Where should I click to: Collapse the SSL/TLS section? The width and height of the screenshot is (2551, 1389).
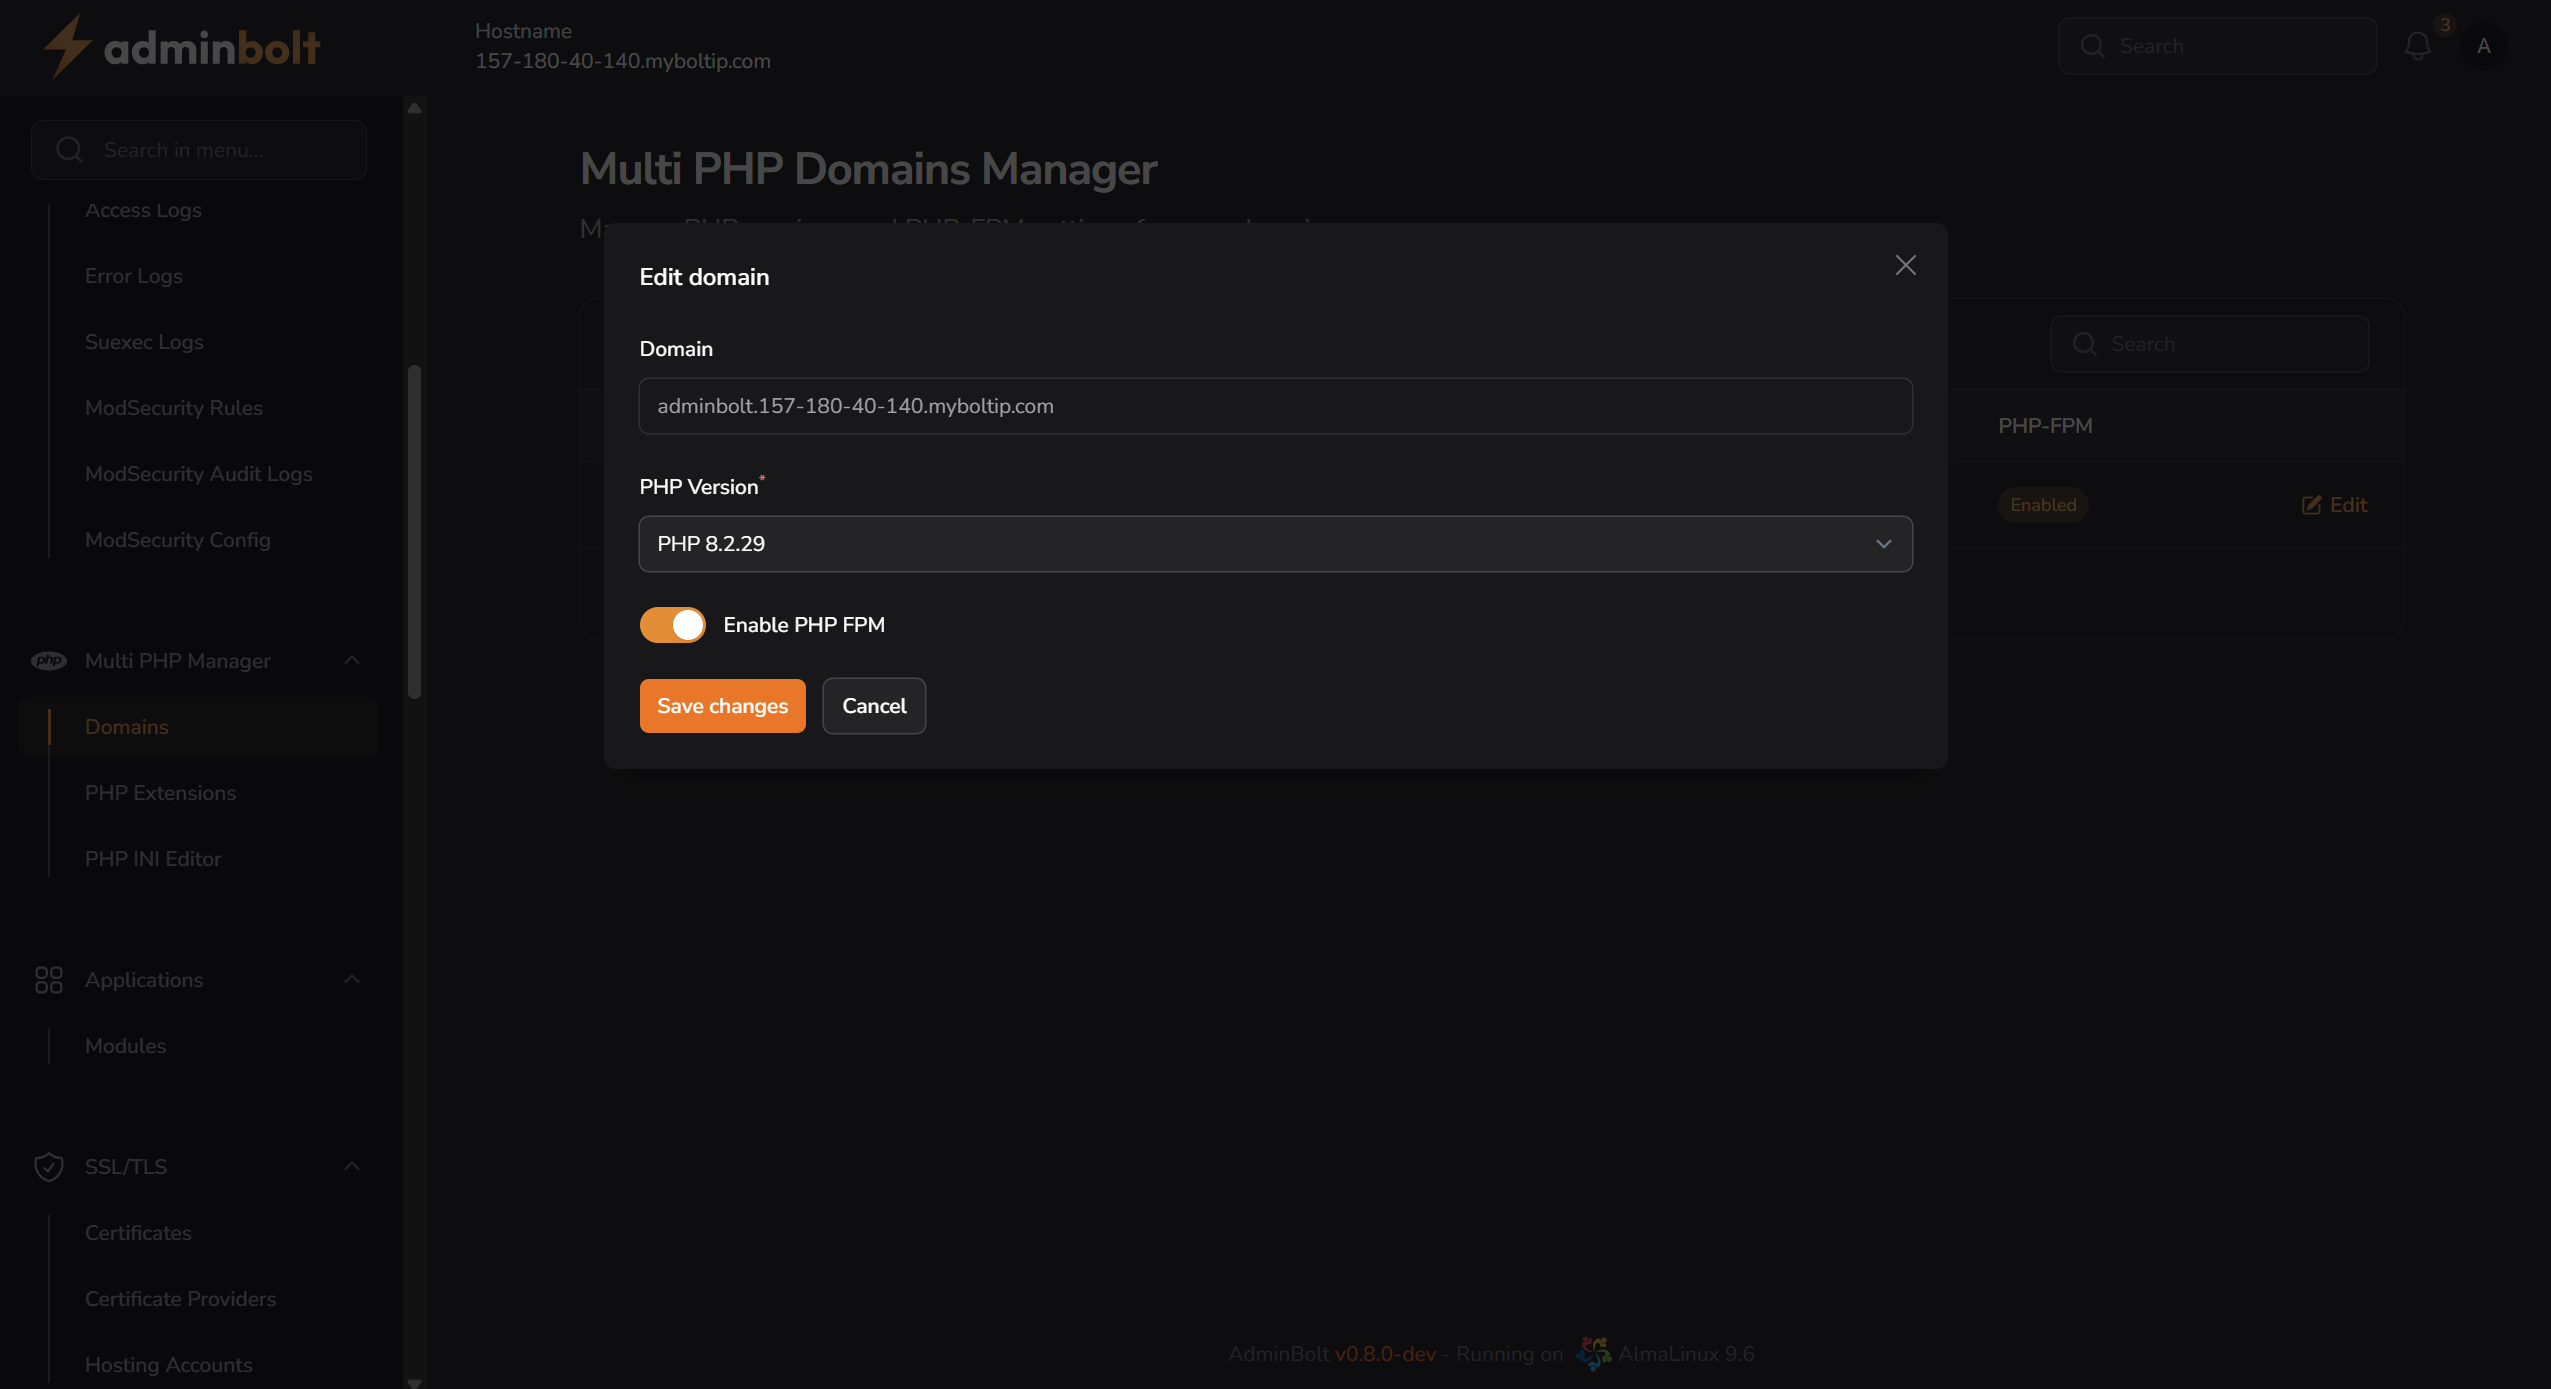click(350, 1166)
